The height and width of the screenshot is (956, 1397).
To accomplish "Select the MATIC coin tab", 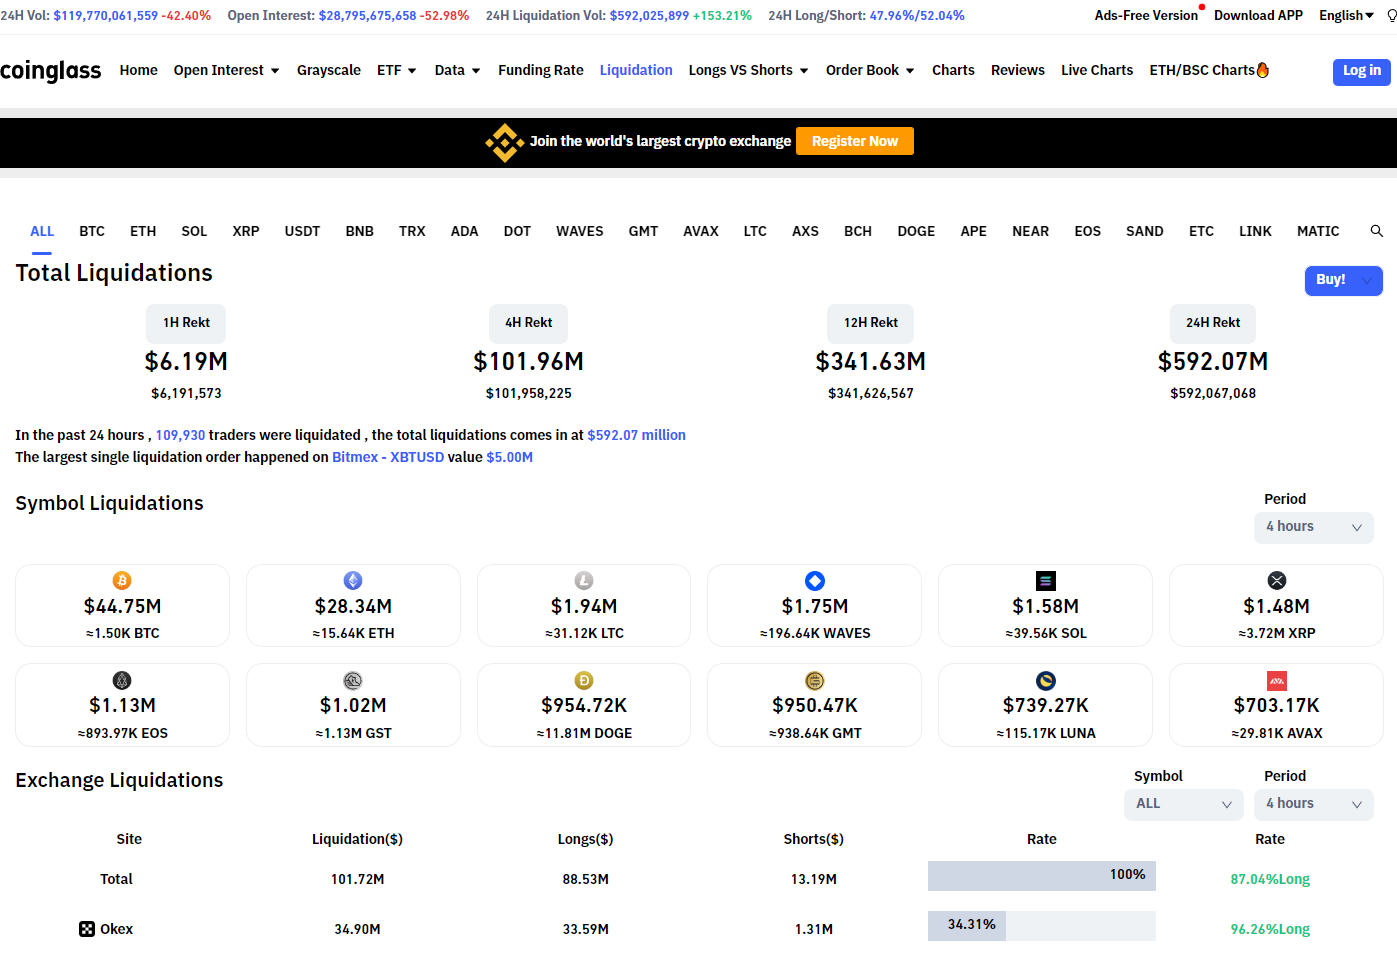I will coord(1318,231).
